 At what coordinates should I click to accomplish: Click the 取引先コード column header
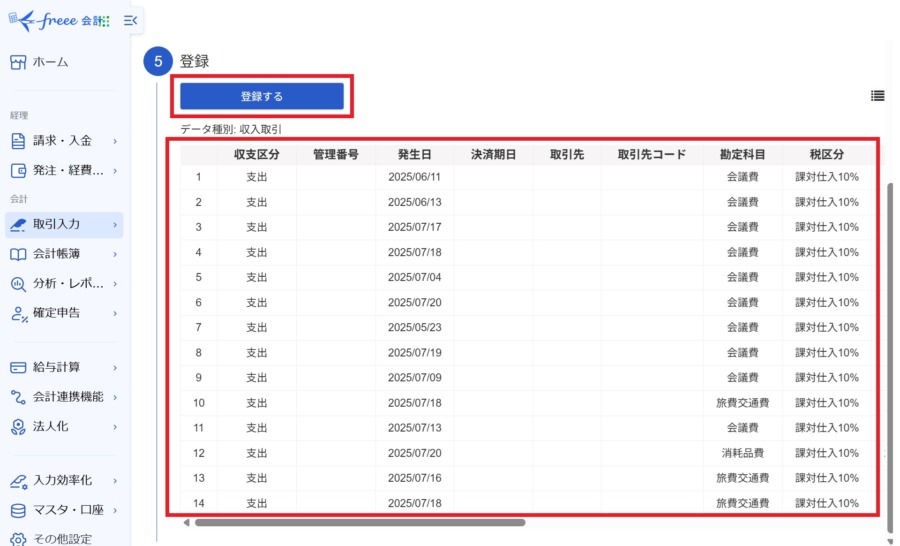tap(652, 154)
